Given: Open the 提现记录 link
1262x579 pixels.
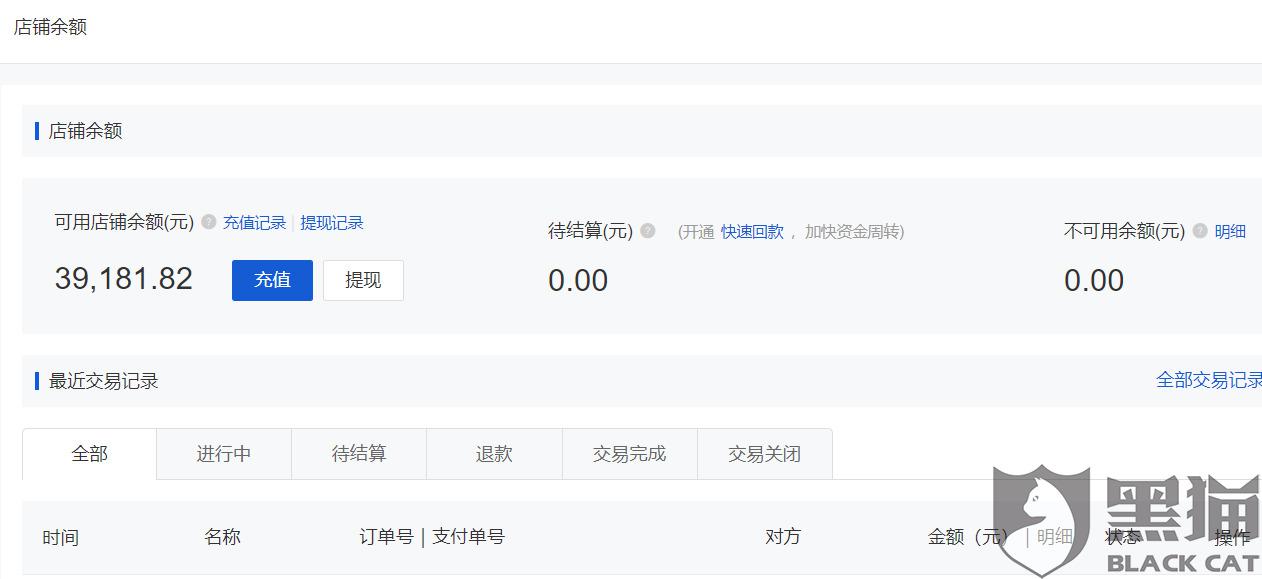Looking at the screenshot, I should tap(332, 223).
